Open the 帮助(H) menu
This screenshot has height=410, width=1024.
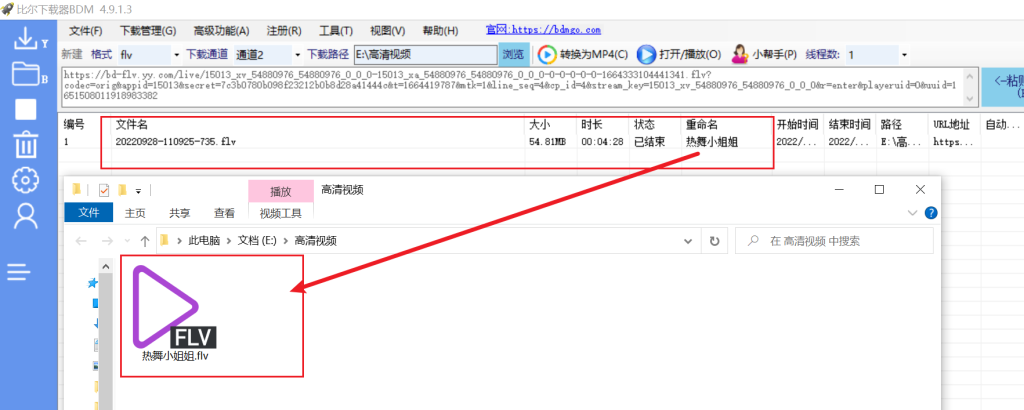[x=440, y=31]
